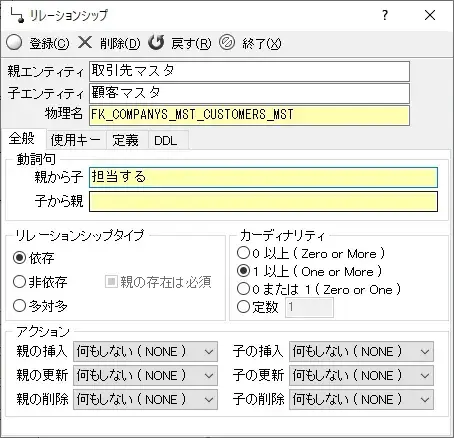Open the 子の削除 action dropdown
Image resolution: width=454 pixels, height=438 pixels.
coord(361,399)
